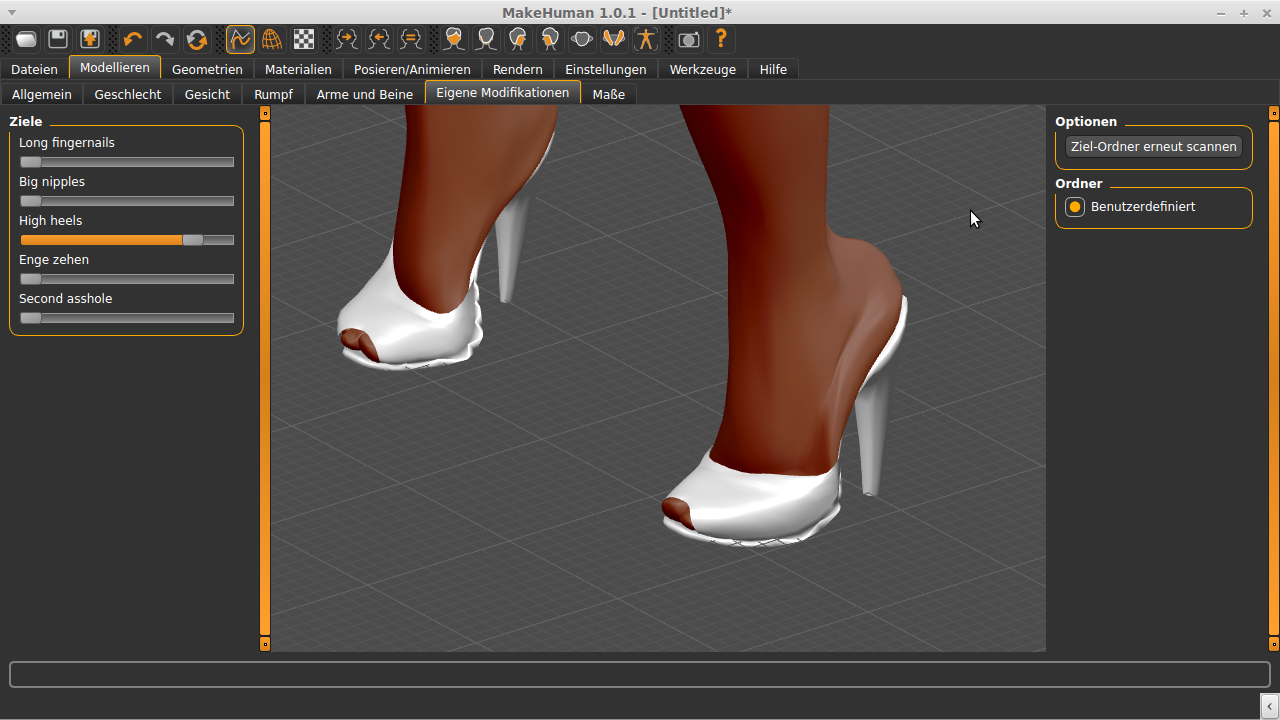Image resolution: width=1280 pixels, height=720 pixels.
Task: Click the Export toolbar icon
Action: (x=90, y=39)
